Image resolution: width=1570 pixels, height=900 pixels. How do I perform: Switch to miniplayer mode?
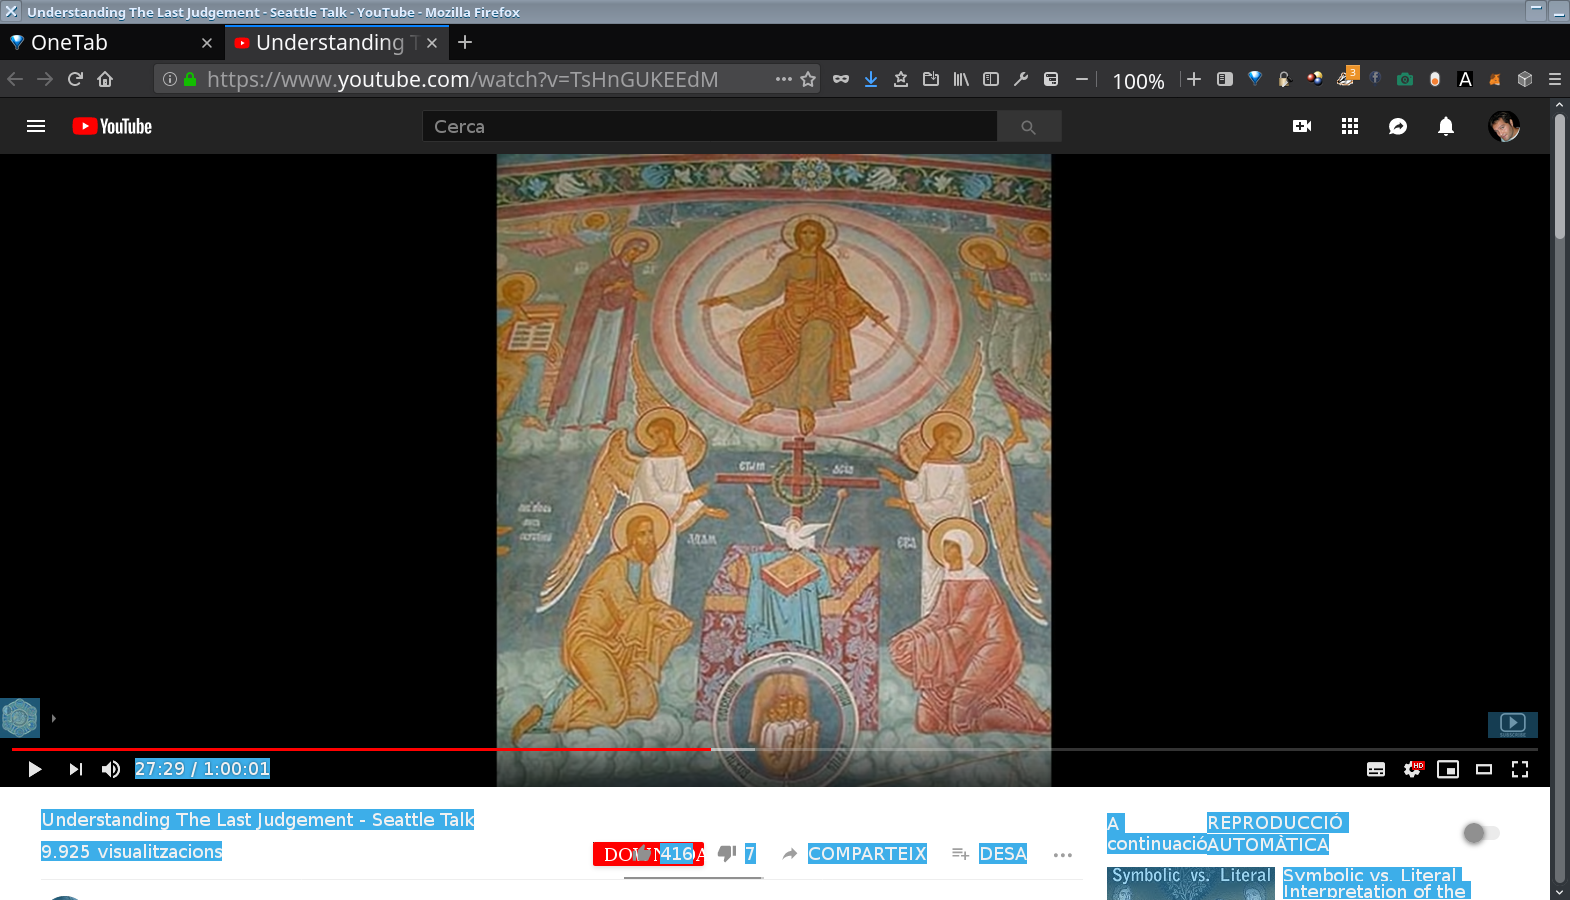point(1448,769)
